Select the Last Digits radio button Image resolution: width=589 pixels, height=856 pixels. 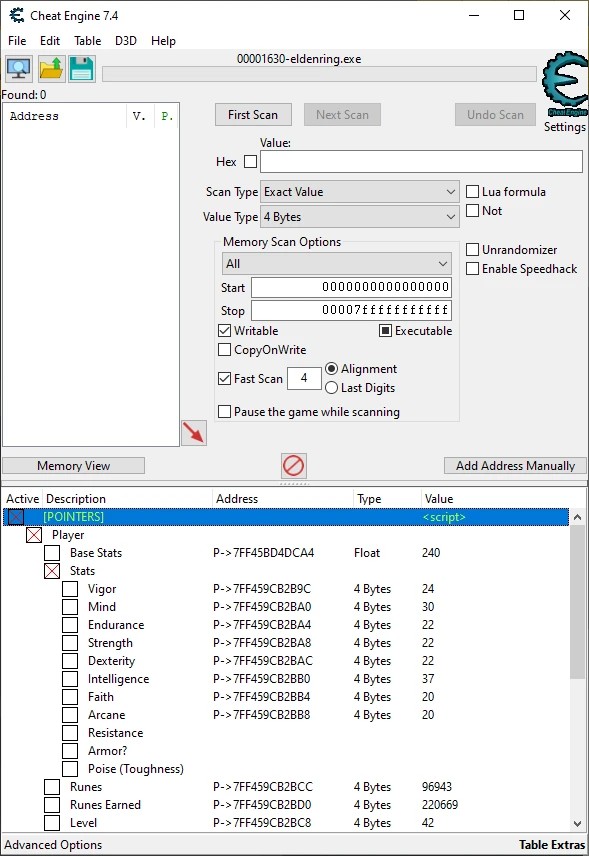(x=331, y=388)
